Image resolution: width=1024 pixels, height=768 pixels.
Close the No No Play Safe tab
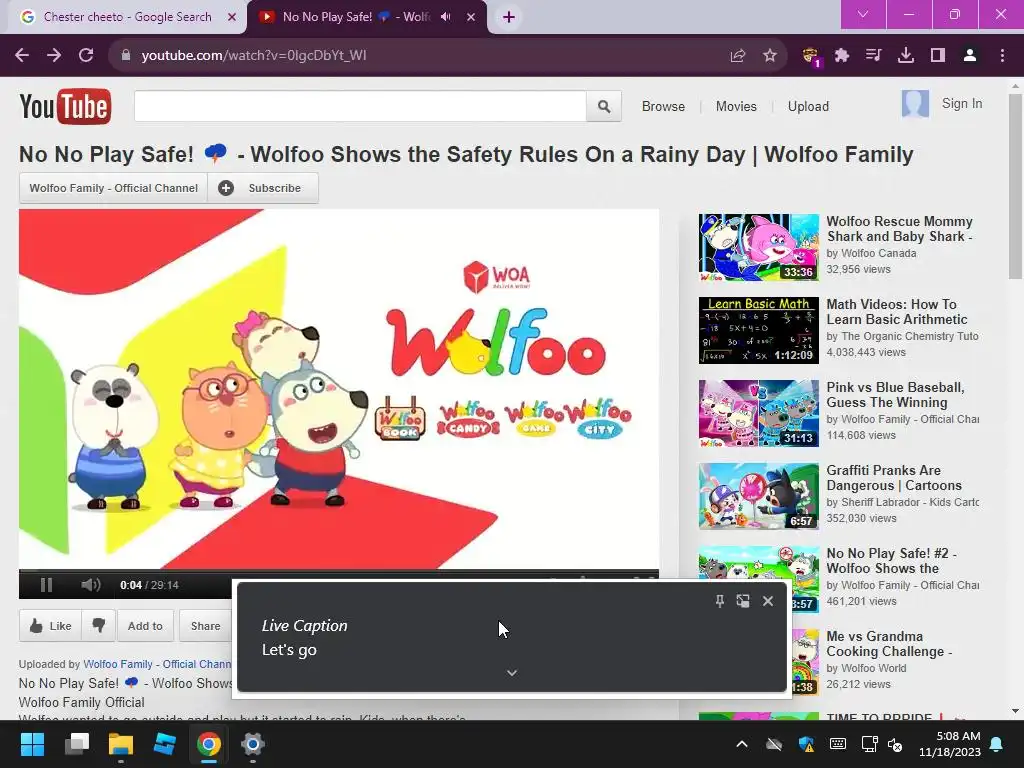(471, 17)
